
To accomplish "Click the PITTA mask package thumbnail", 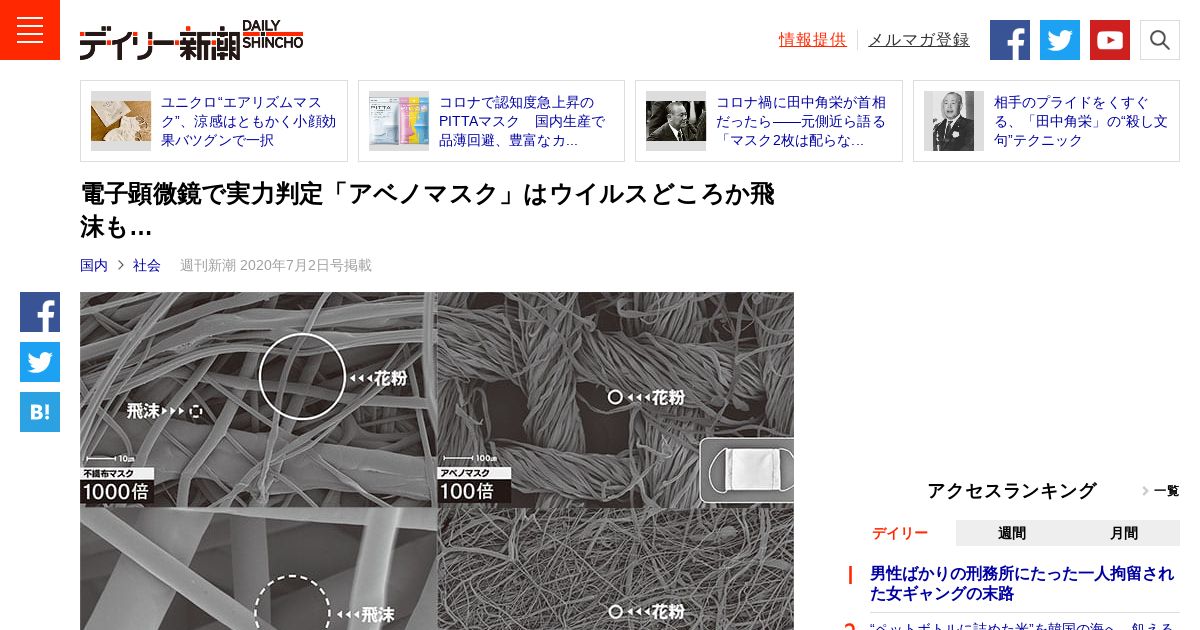I will click(x=399, y=121).
